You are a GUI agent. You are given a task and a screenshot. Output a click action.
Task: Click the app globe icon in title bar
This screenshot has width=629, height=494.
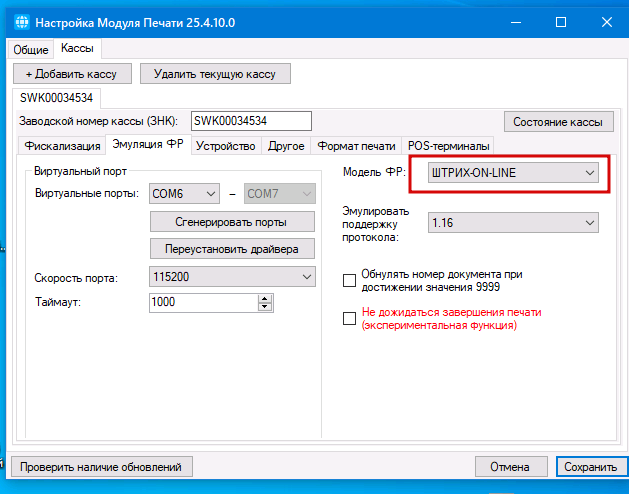coord(21,22)
